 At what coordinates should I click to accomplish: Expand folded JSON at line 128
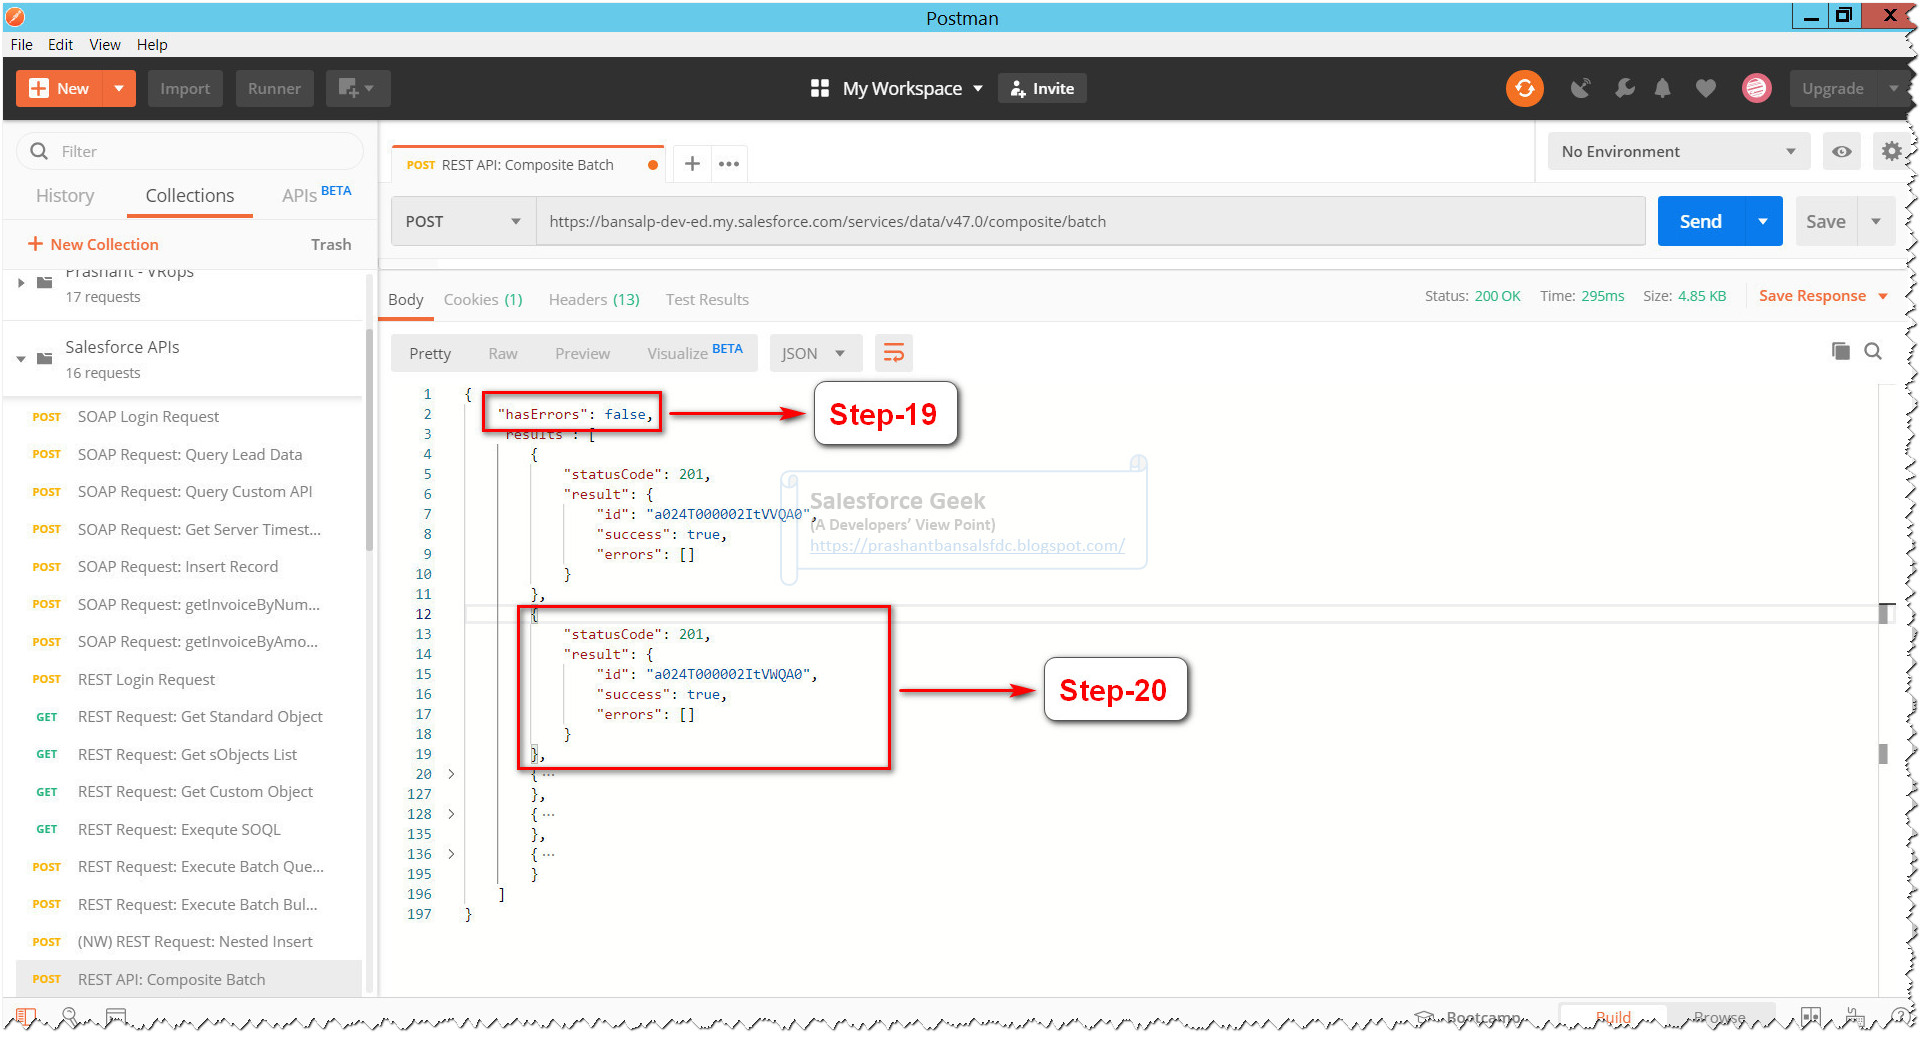coord(451,814)
